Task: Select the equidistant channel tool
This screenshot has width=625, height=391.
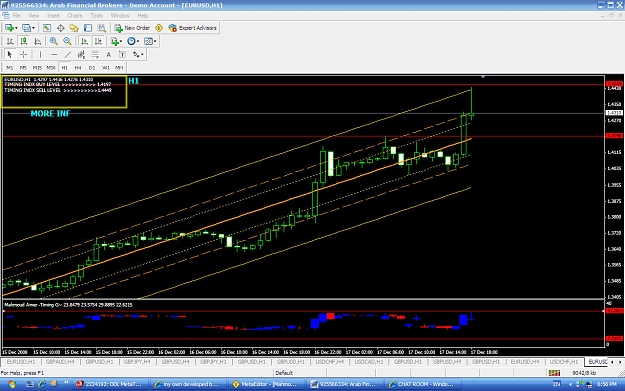Action: 81,55
